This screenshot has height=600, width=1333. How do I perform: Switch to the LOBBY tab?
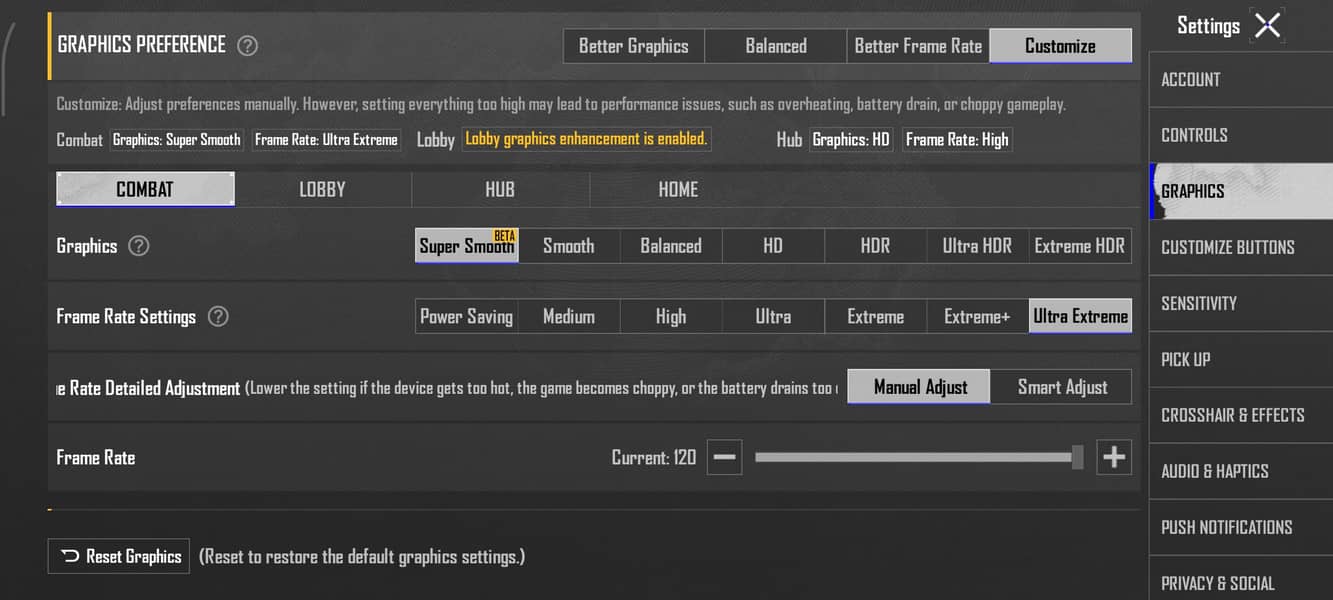pyautogui.click(x=323, y=189)
